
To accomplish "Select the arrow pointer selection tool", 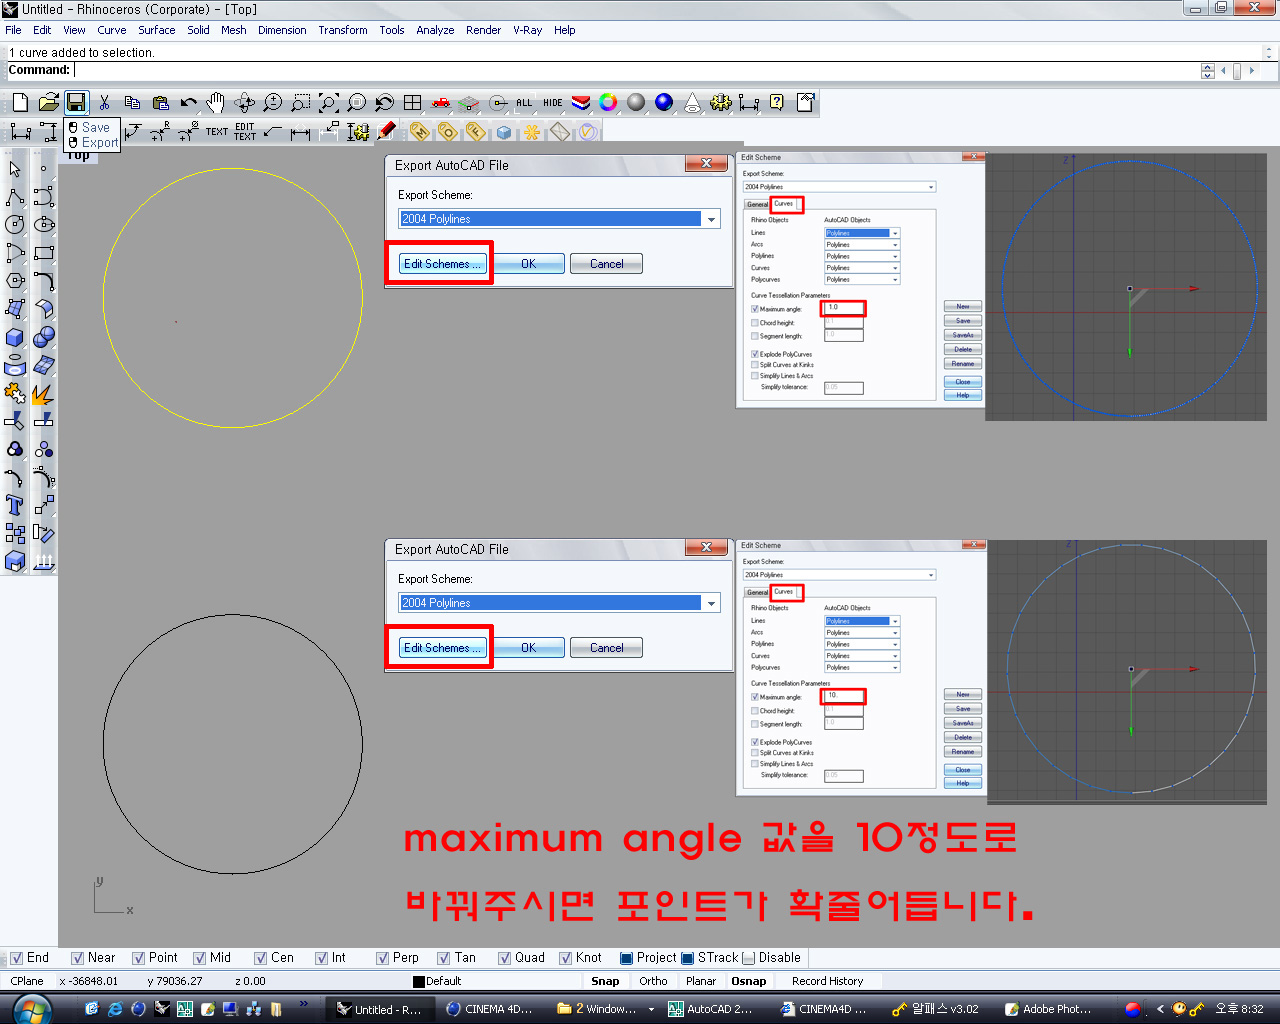I will [15, 169].
